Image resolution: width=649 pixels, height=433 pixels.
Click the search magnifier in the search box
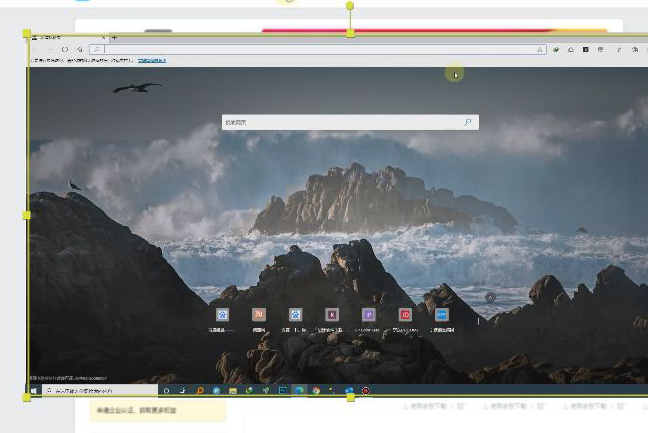pos(467,122)
